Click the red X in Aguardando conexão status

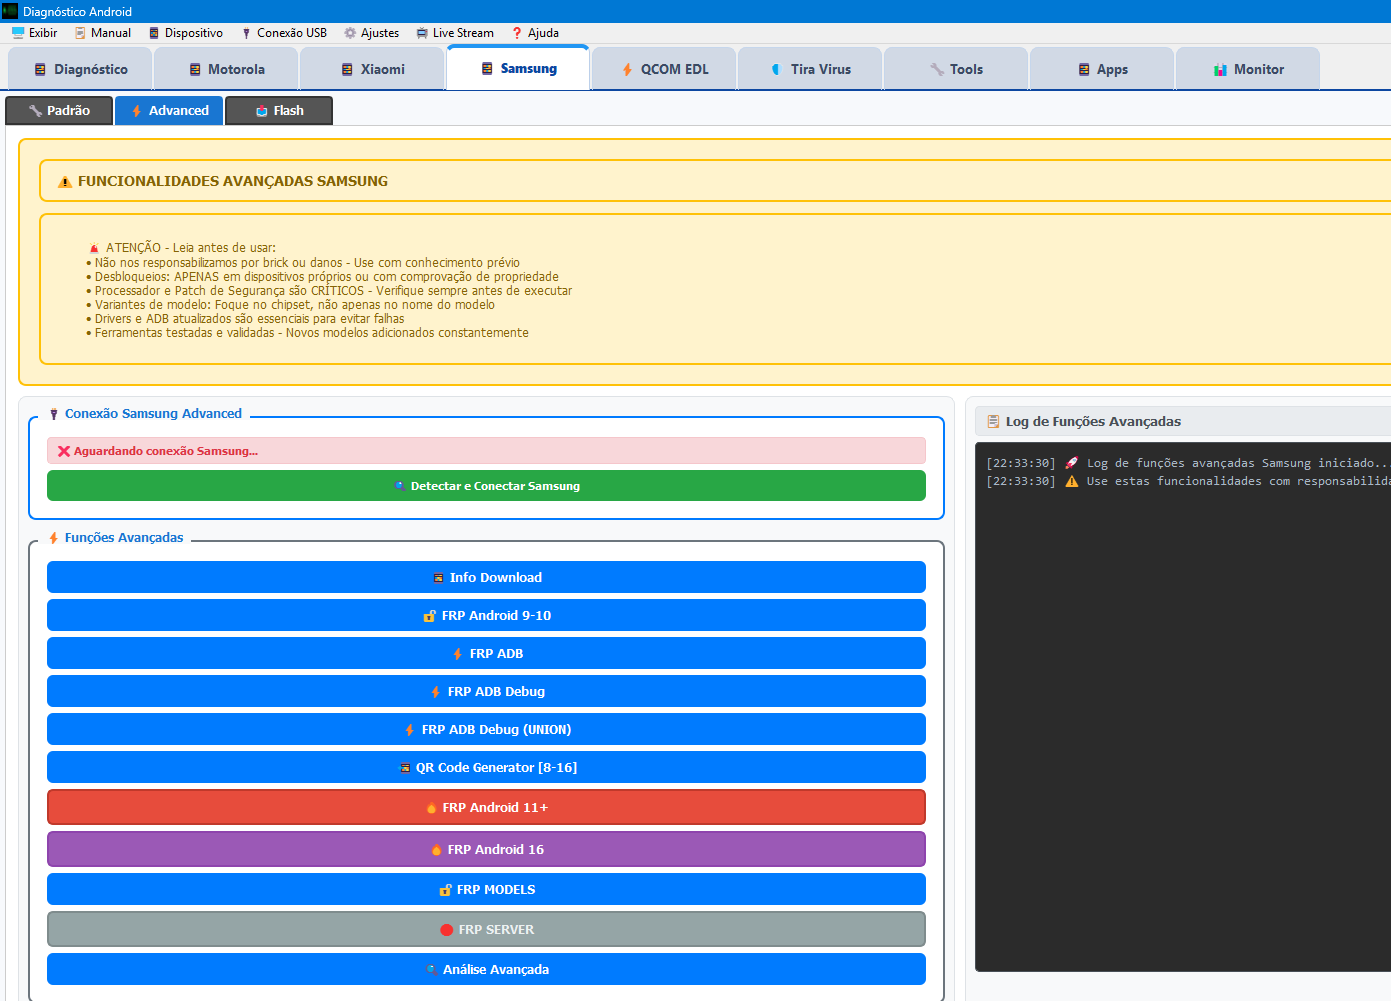pyautogui.click(x=64, y=451)
